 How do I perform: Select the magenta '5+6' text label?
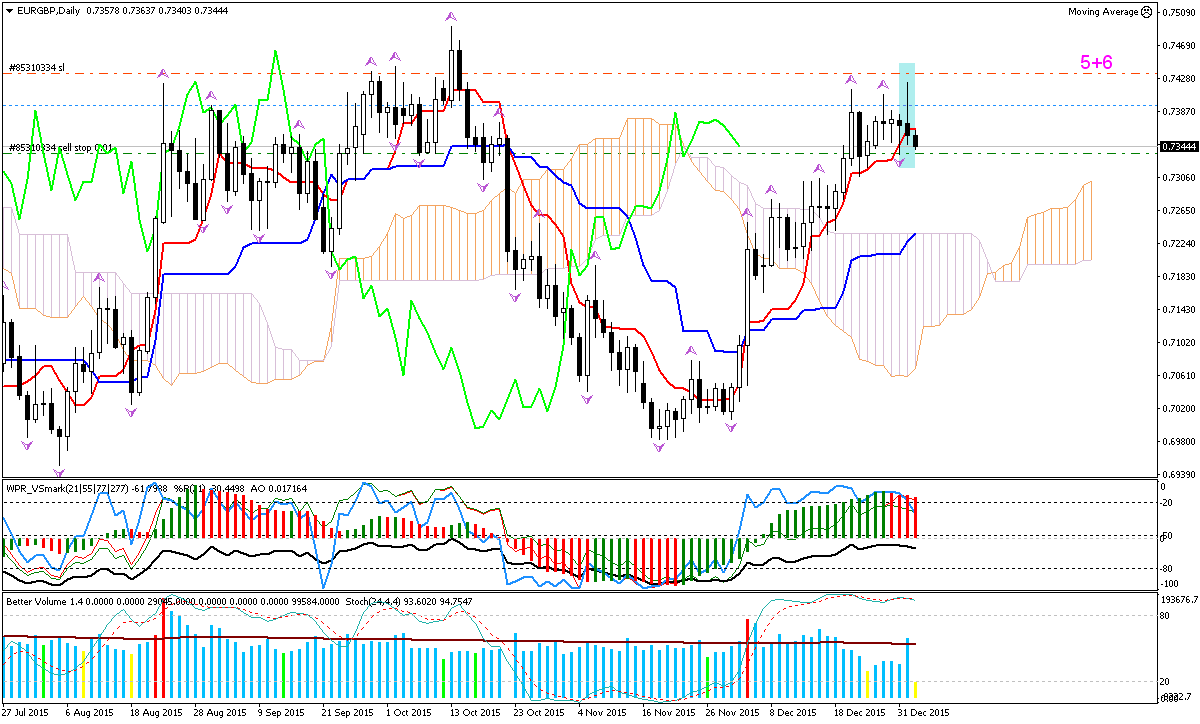click(1096, 62)
